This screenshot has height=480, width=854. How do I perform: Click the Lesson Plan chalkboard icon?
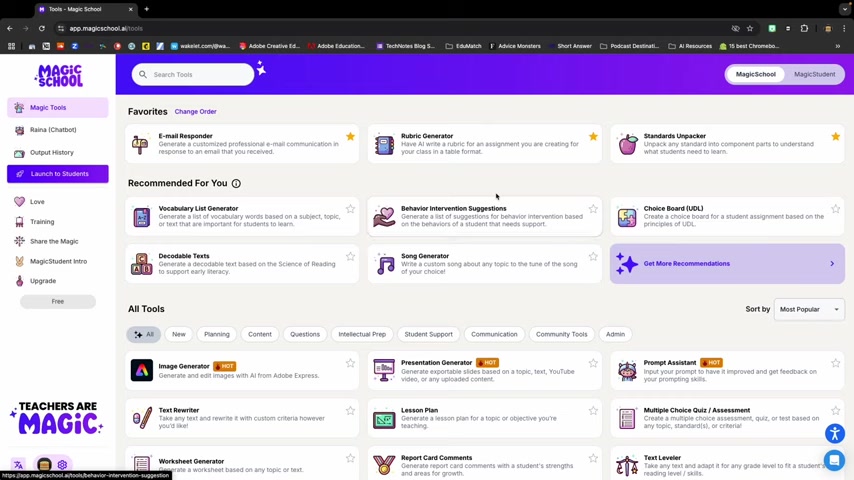[x=384, y=419]
